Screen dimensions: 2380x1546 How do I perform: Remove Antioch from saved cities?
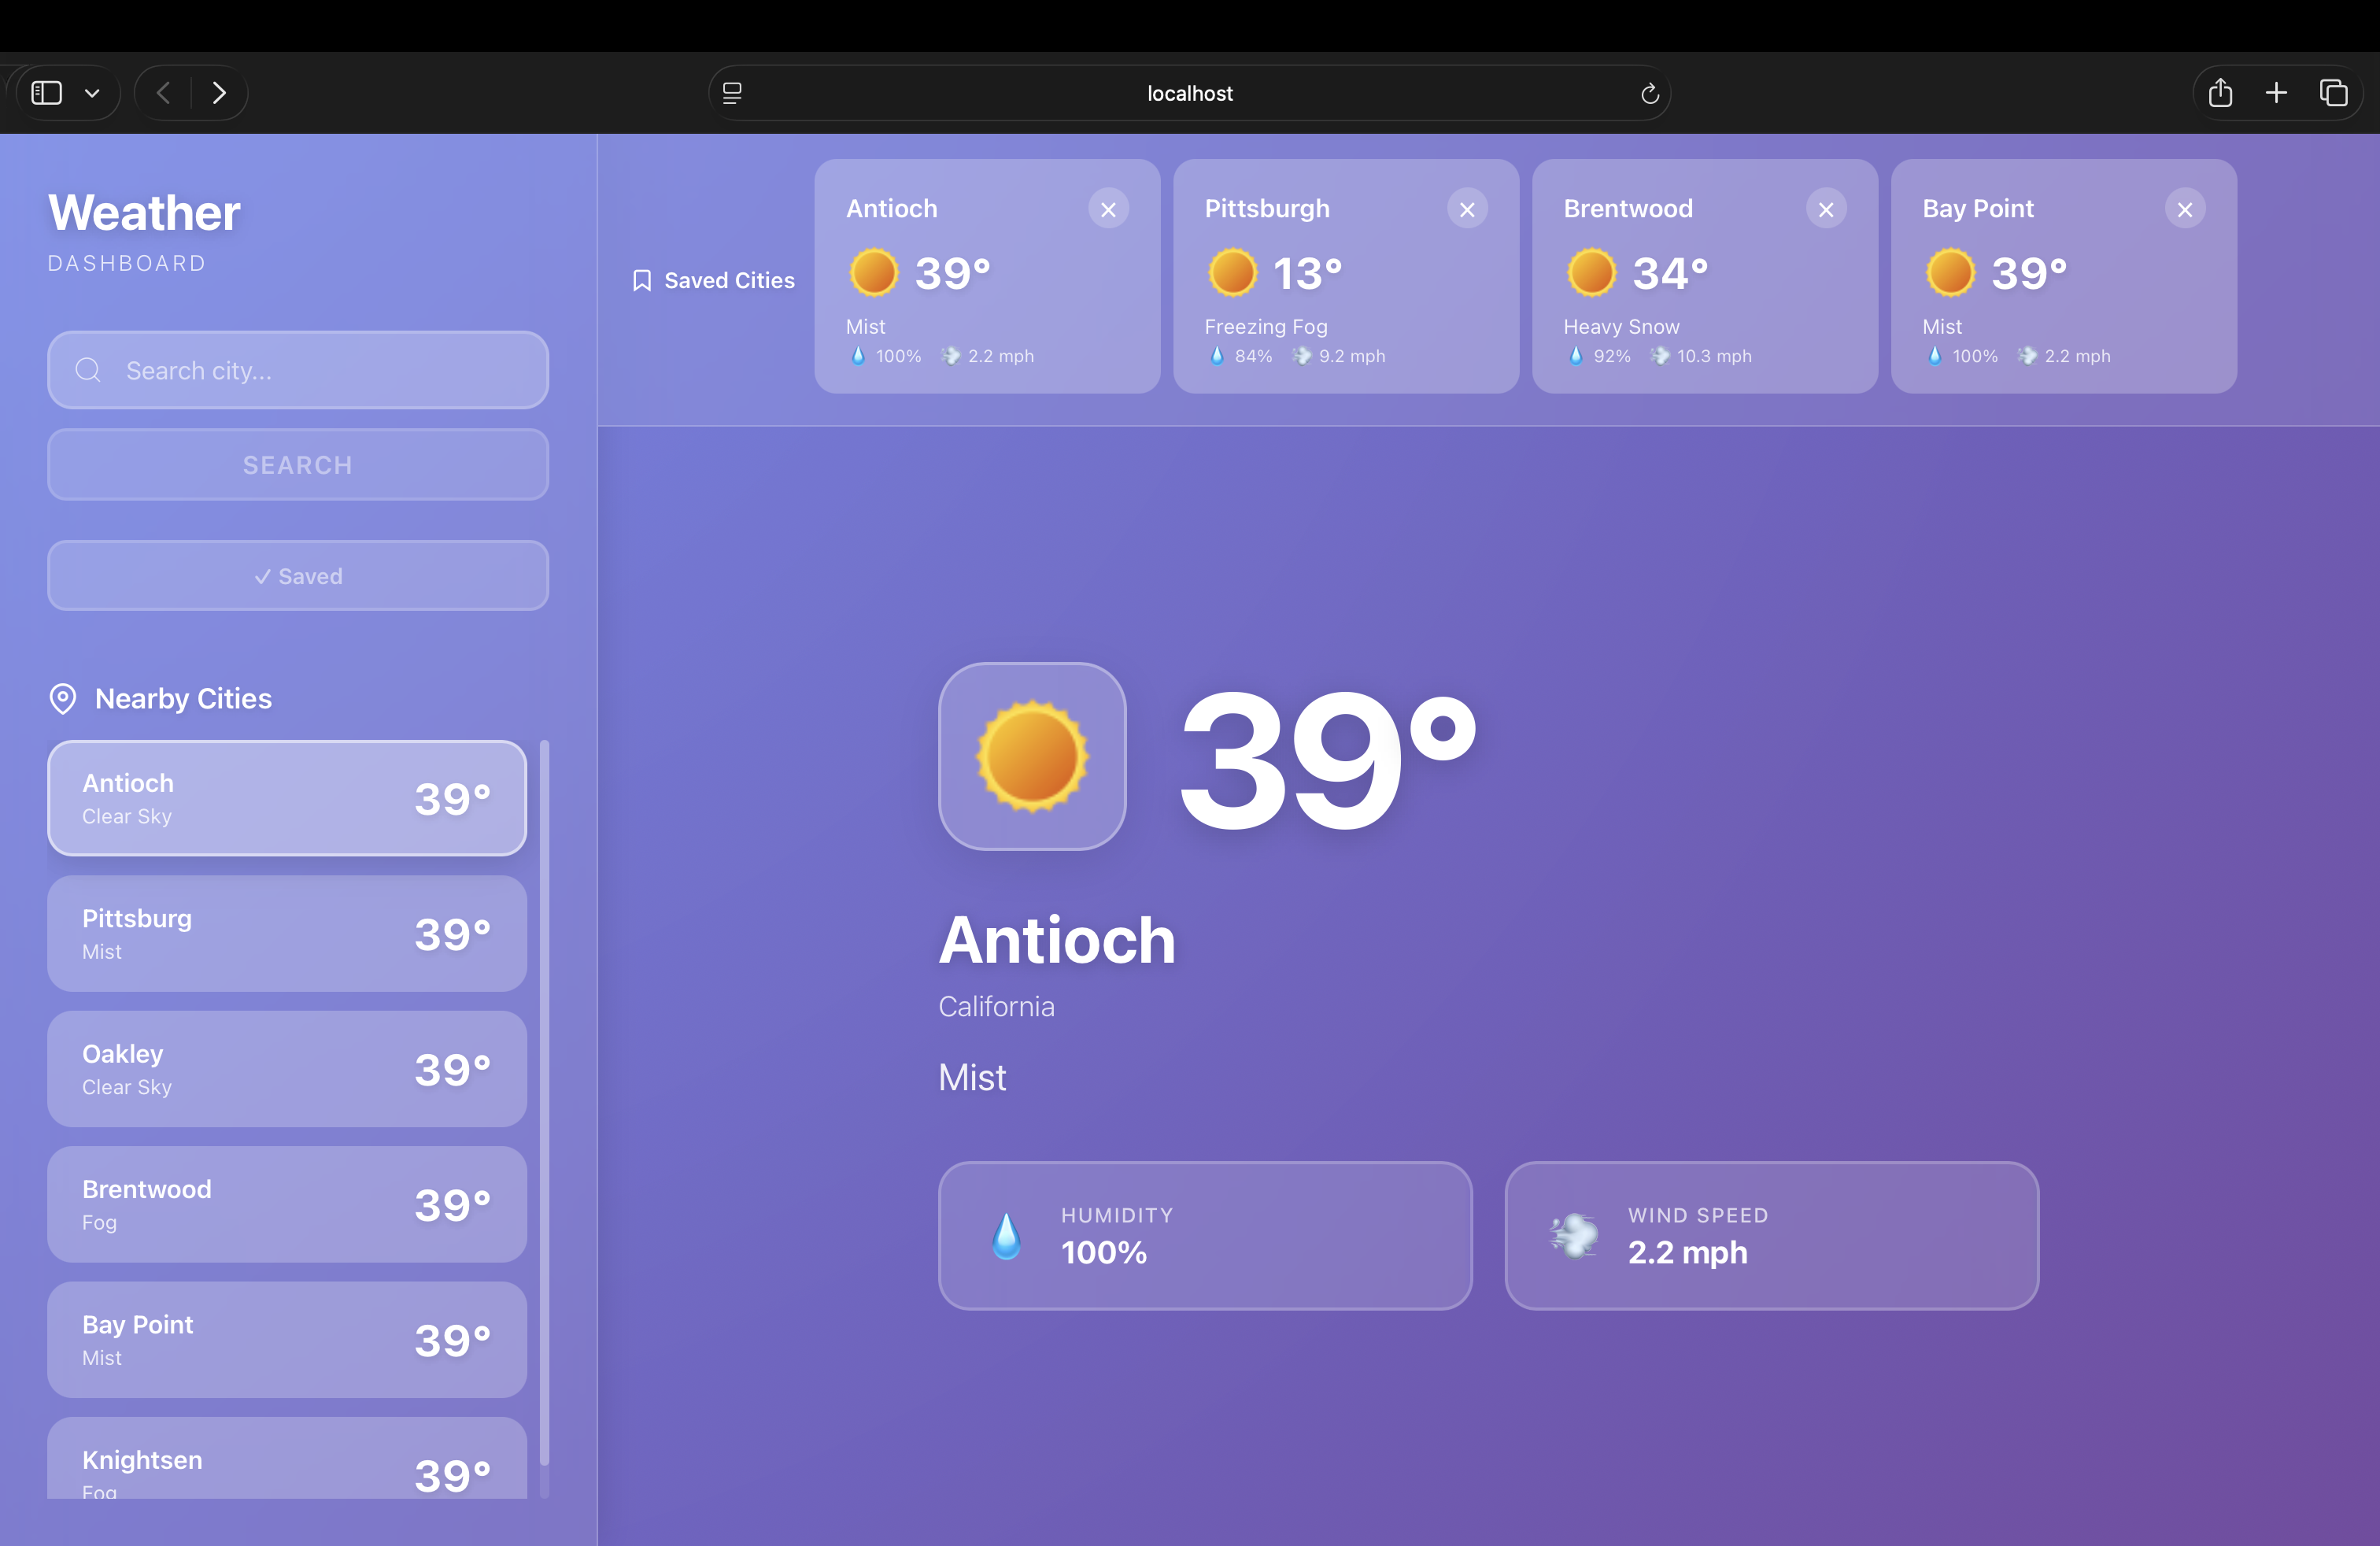[1109, 209]
